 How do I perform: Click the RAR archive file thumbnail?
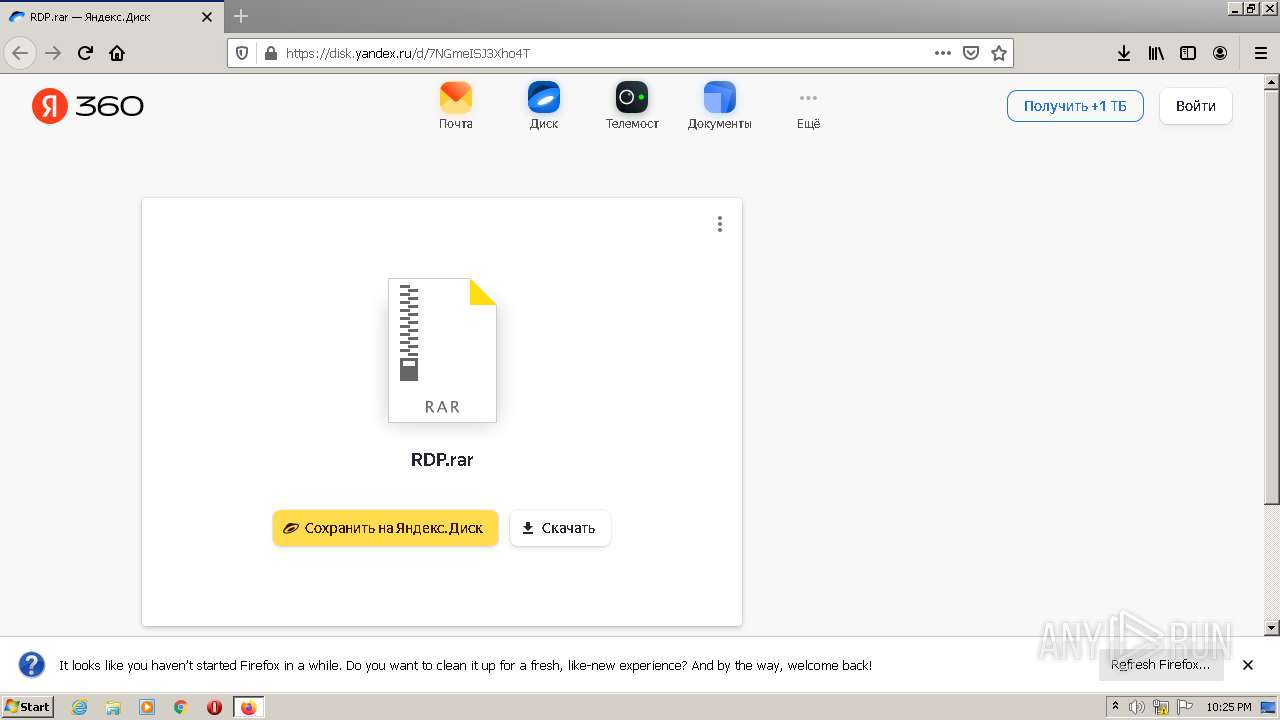[x=442, y=350]
